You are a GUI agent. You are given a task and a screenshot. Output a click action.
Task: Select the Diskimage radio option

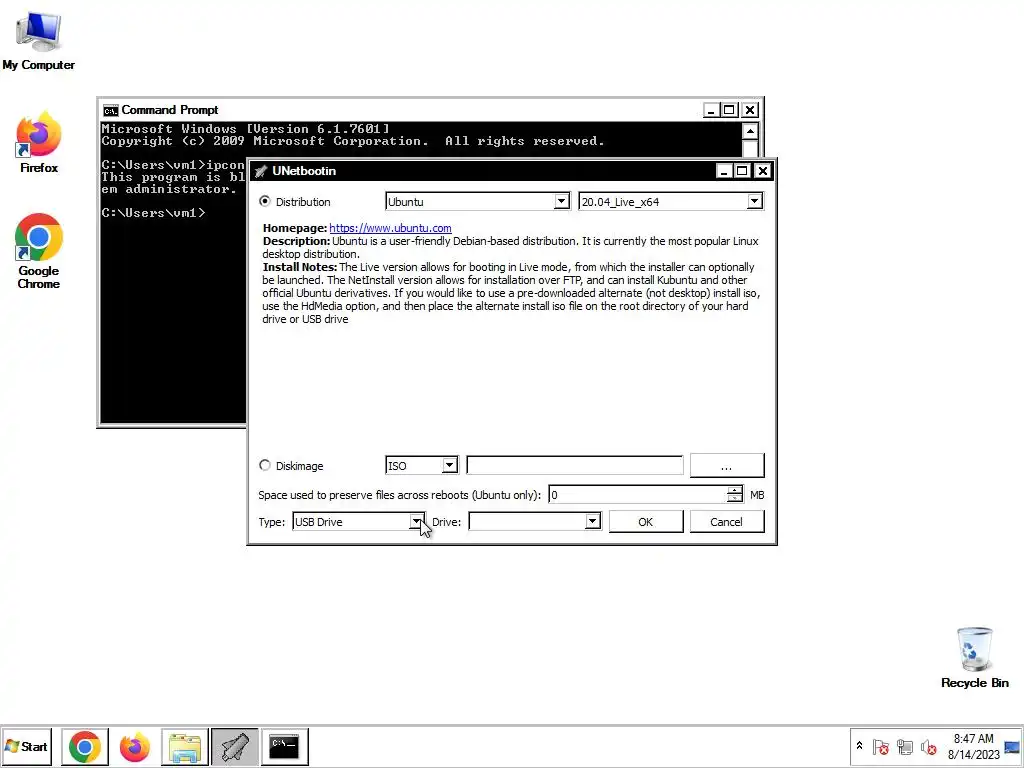click(264, 465)
